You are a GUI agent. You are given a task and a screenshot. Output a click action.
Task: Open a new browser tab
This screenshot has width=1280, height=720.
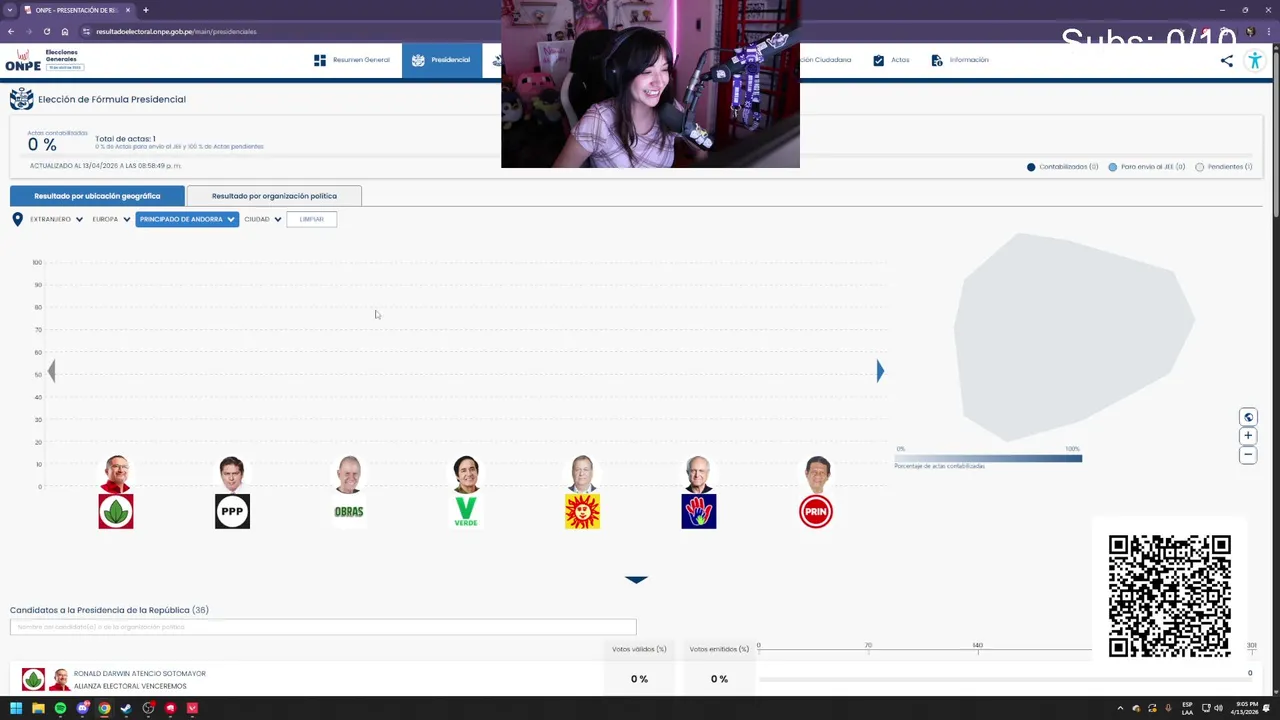145,10
